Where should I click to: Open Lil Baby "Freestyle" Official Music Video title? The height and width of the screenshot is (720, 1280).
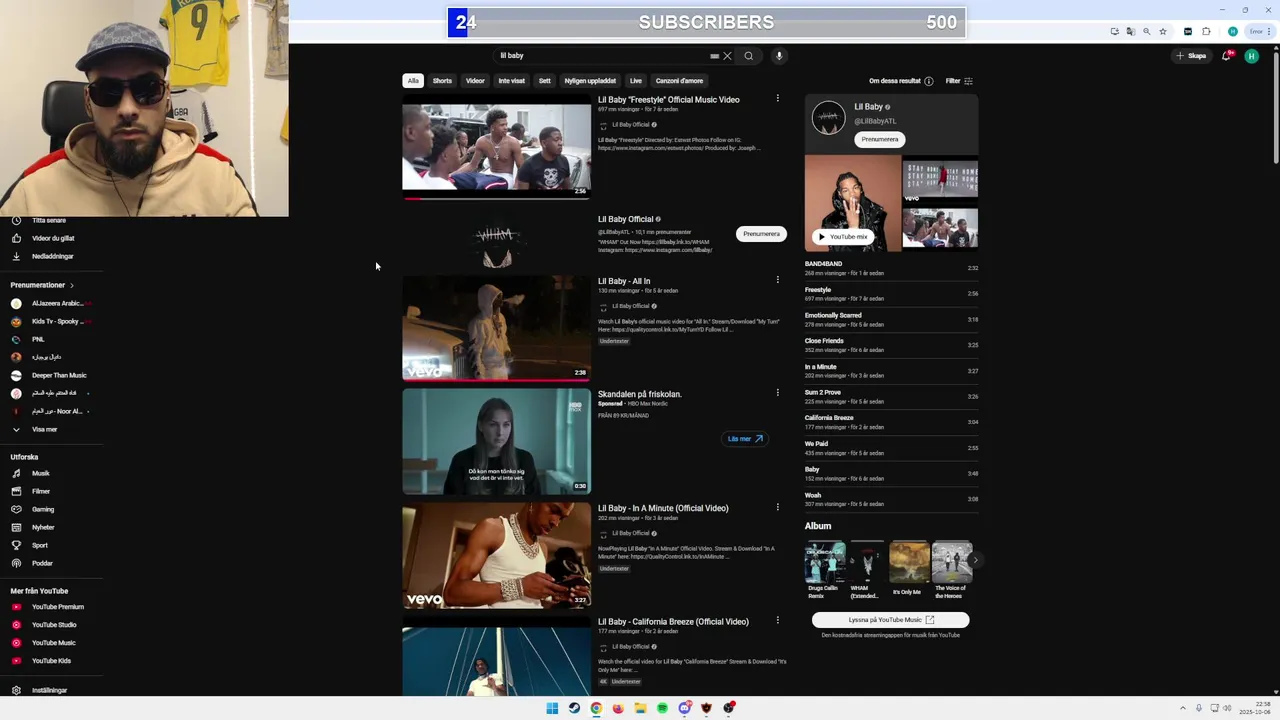669,100
